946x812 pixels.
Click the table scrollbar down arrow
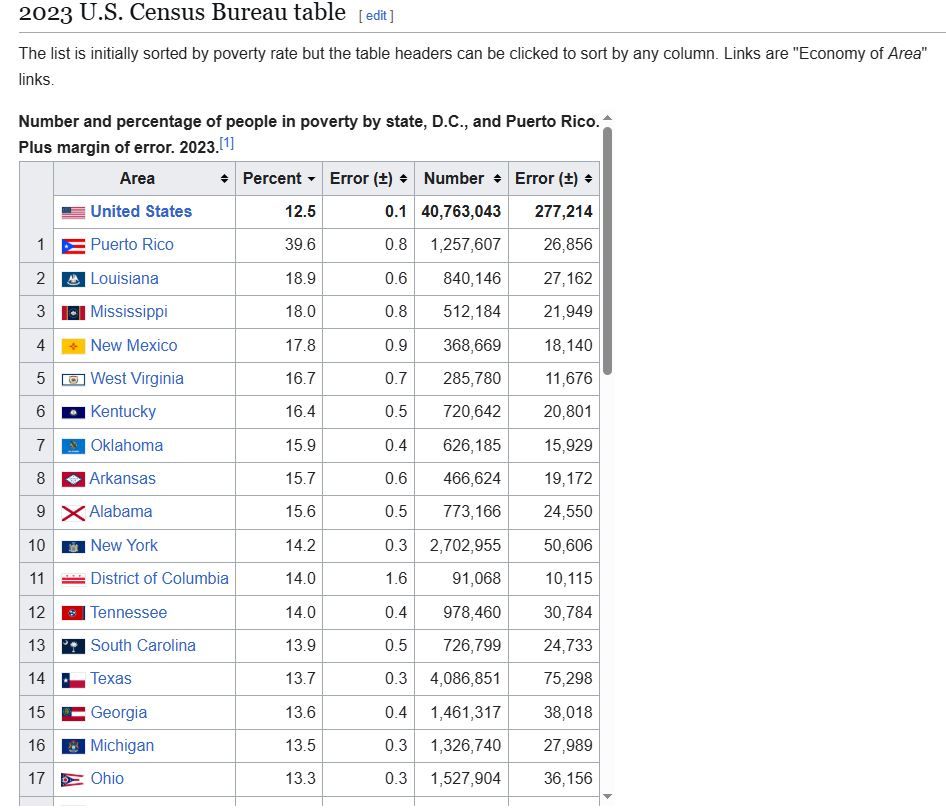coord(608,796)
